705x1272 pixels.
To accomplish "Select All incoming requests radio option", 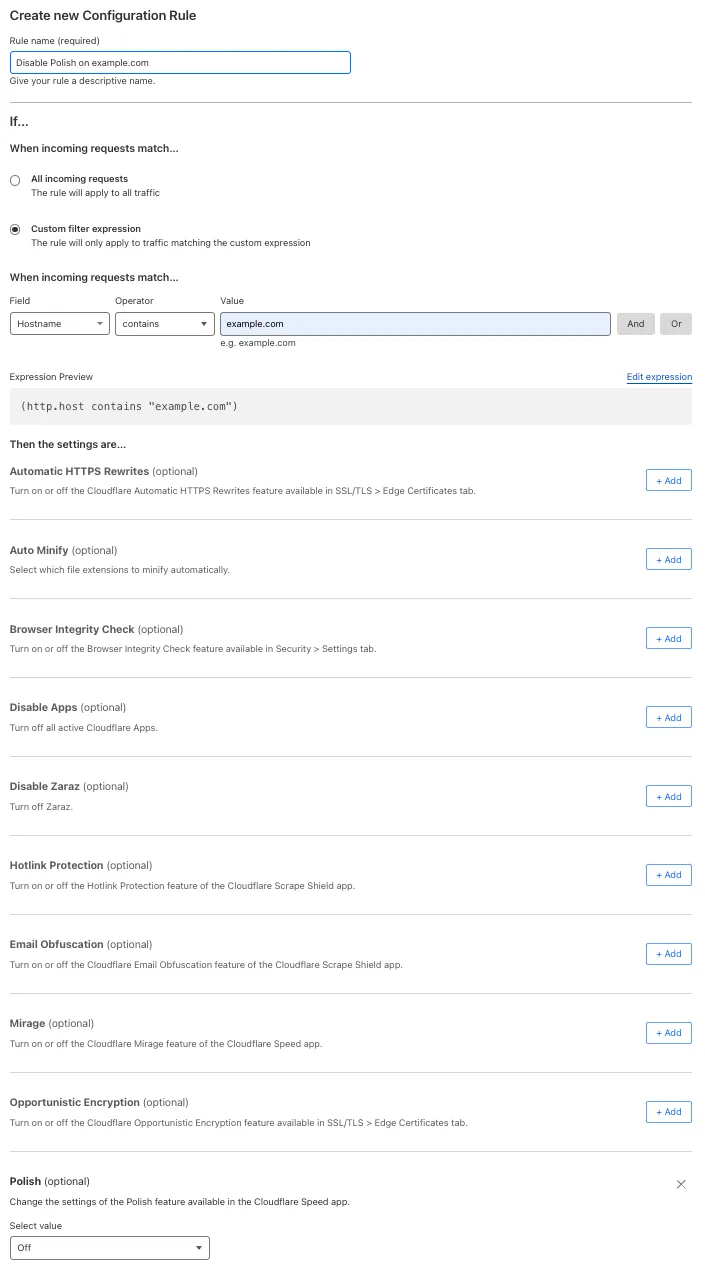I will [x=15, y=181].
